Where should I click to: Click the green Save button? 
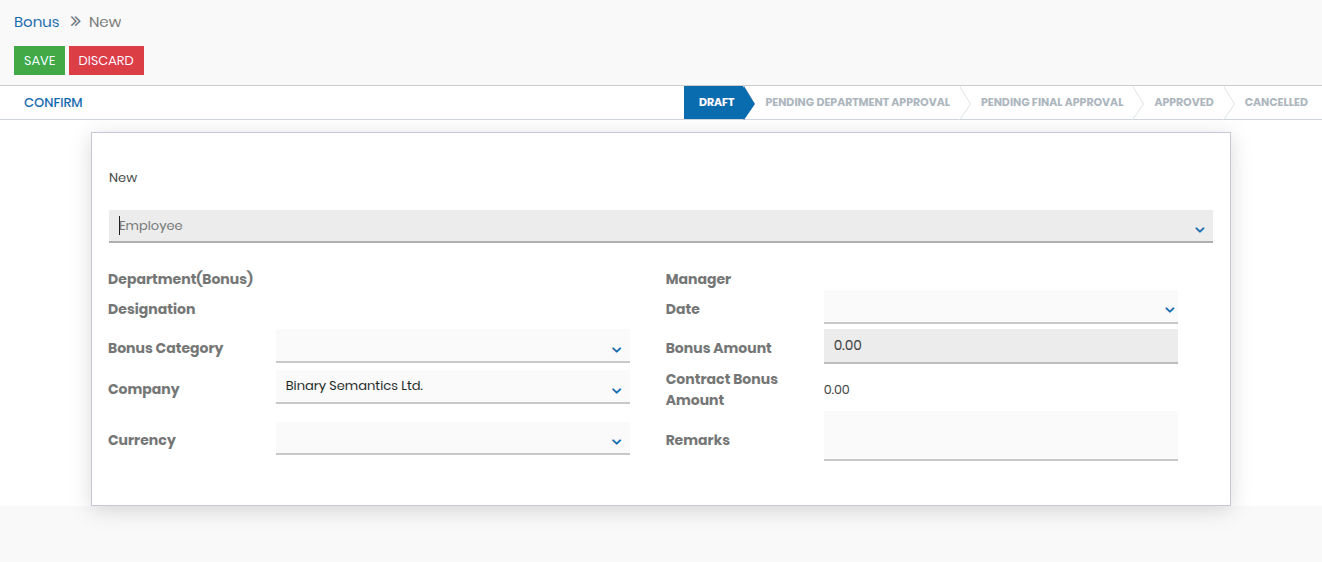[39, 61]
